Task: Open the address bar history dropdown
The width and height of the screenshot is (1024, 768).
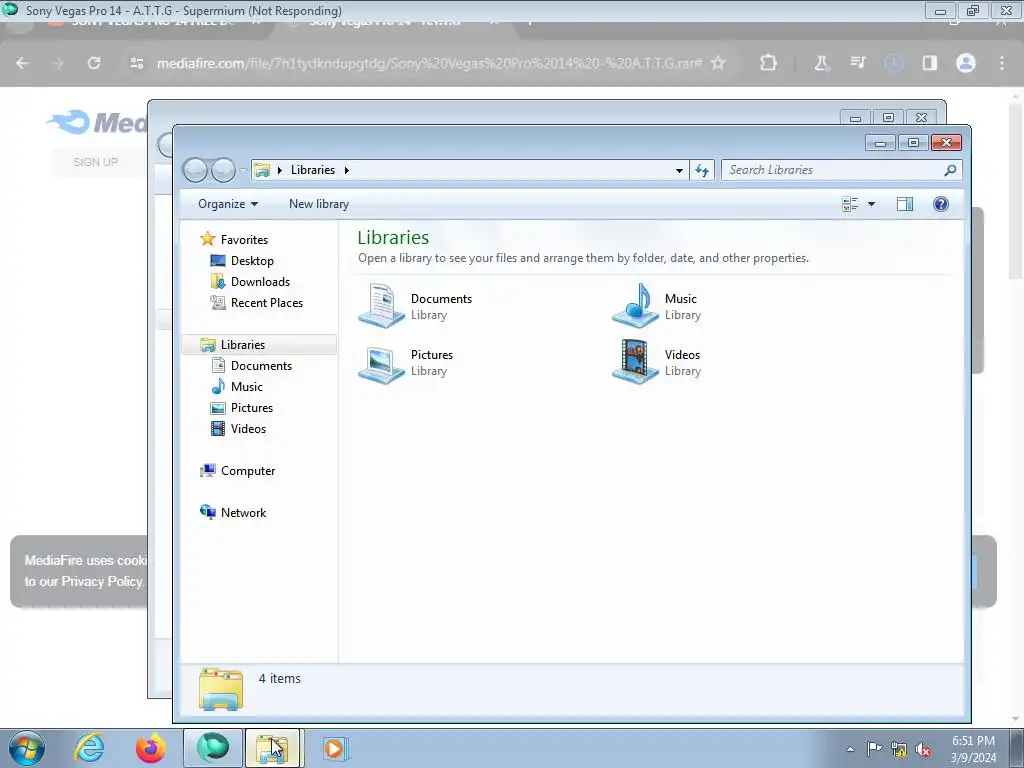Action: point(679,170)
